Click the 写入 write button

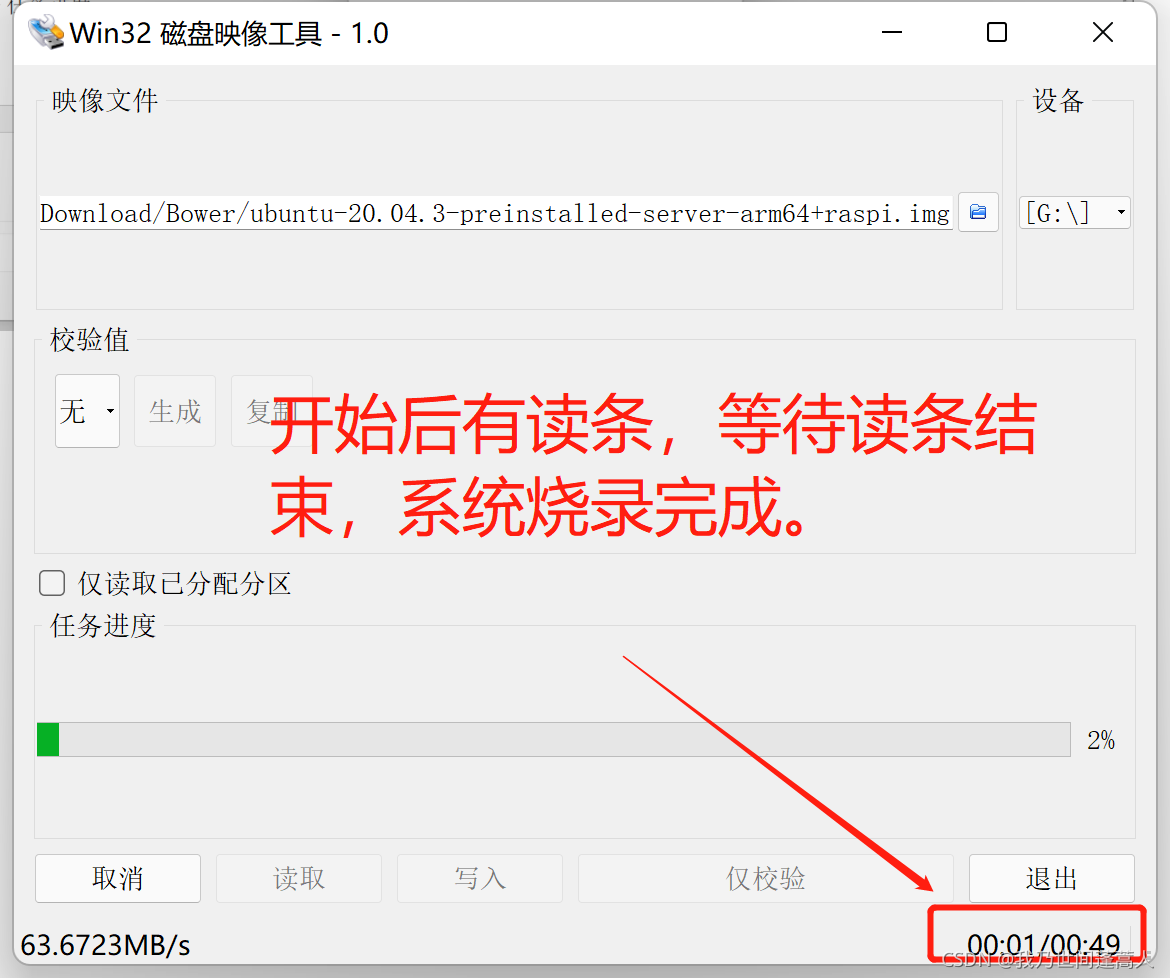tap(480, 878)
